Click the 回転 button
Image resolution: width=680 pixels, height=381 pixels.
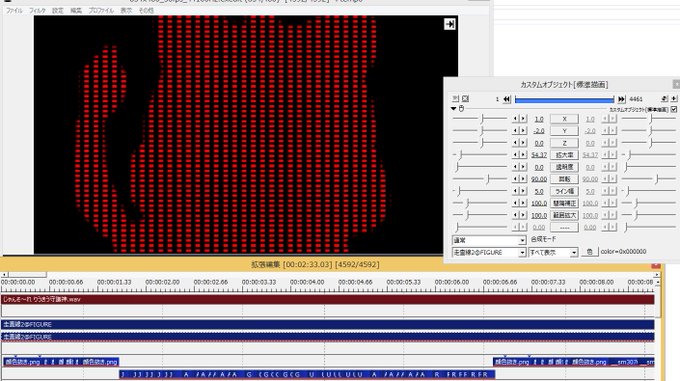click(564, 179)
